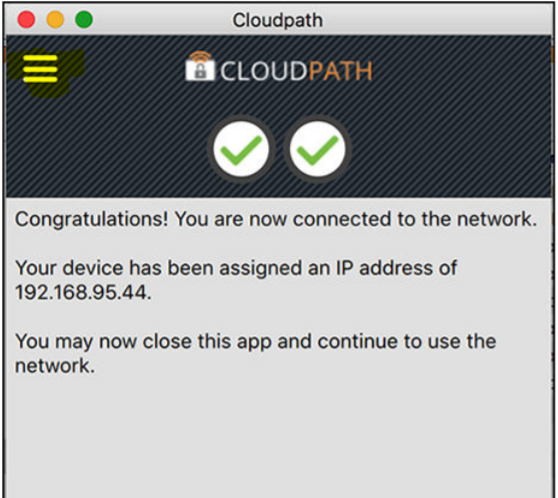Click the Cloudpath window title text
The height and width of the screenshot is (498, 558).
click(x=278, y=20)
